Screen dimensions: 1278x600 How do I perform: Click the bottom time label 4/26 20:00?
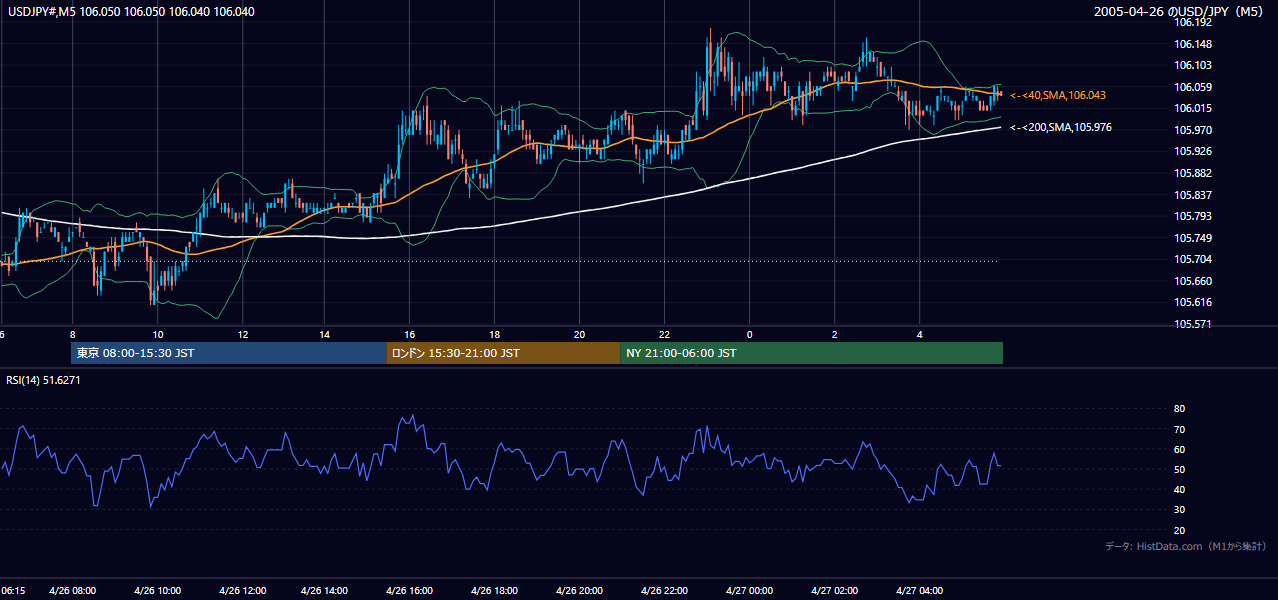coord(579,591)
